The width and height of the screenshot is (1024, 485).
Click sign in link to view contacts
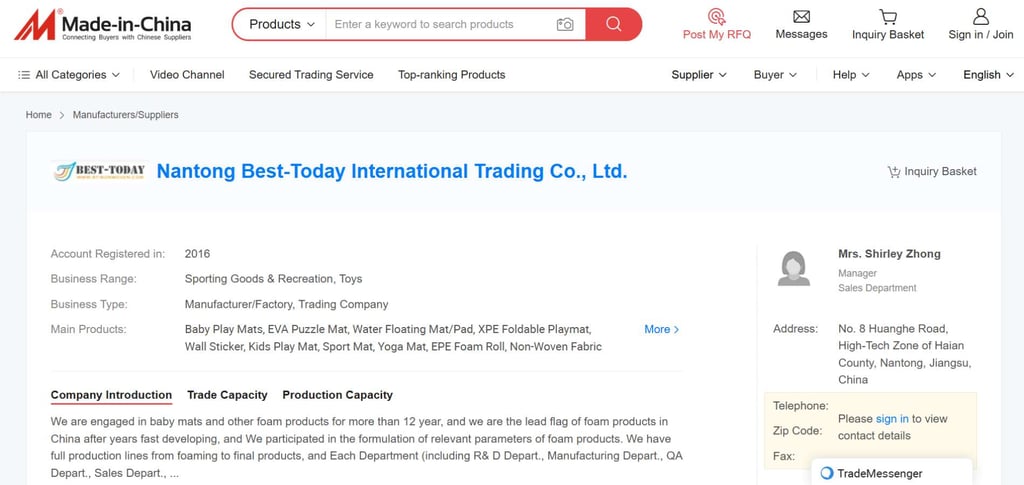pos(891,419)
